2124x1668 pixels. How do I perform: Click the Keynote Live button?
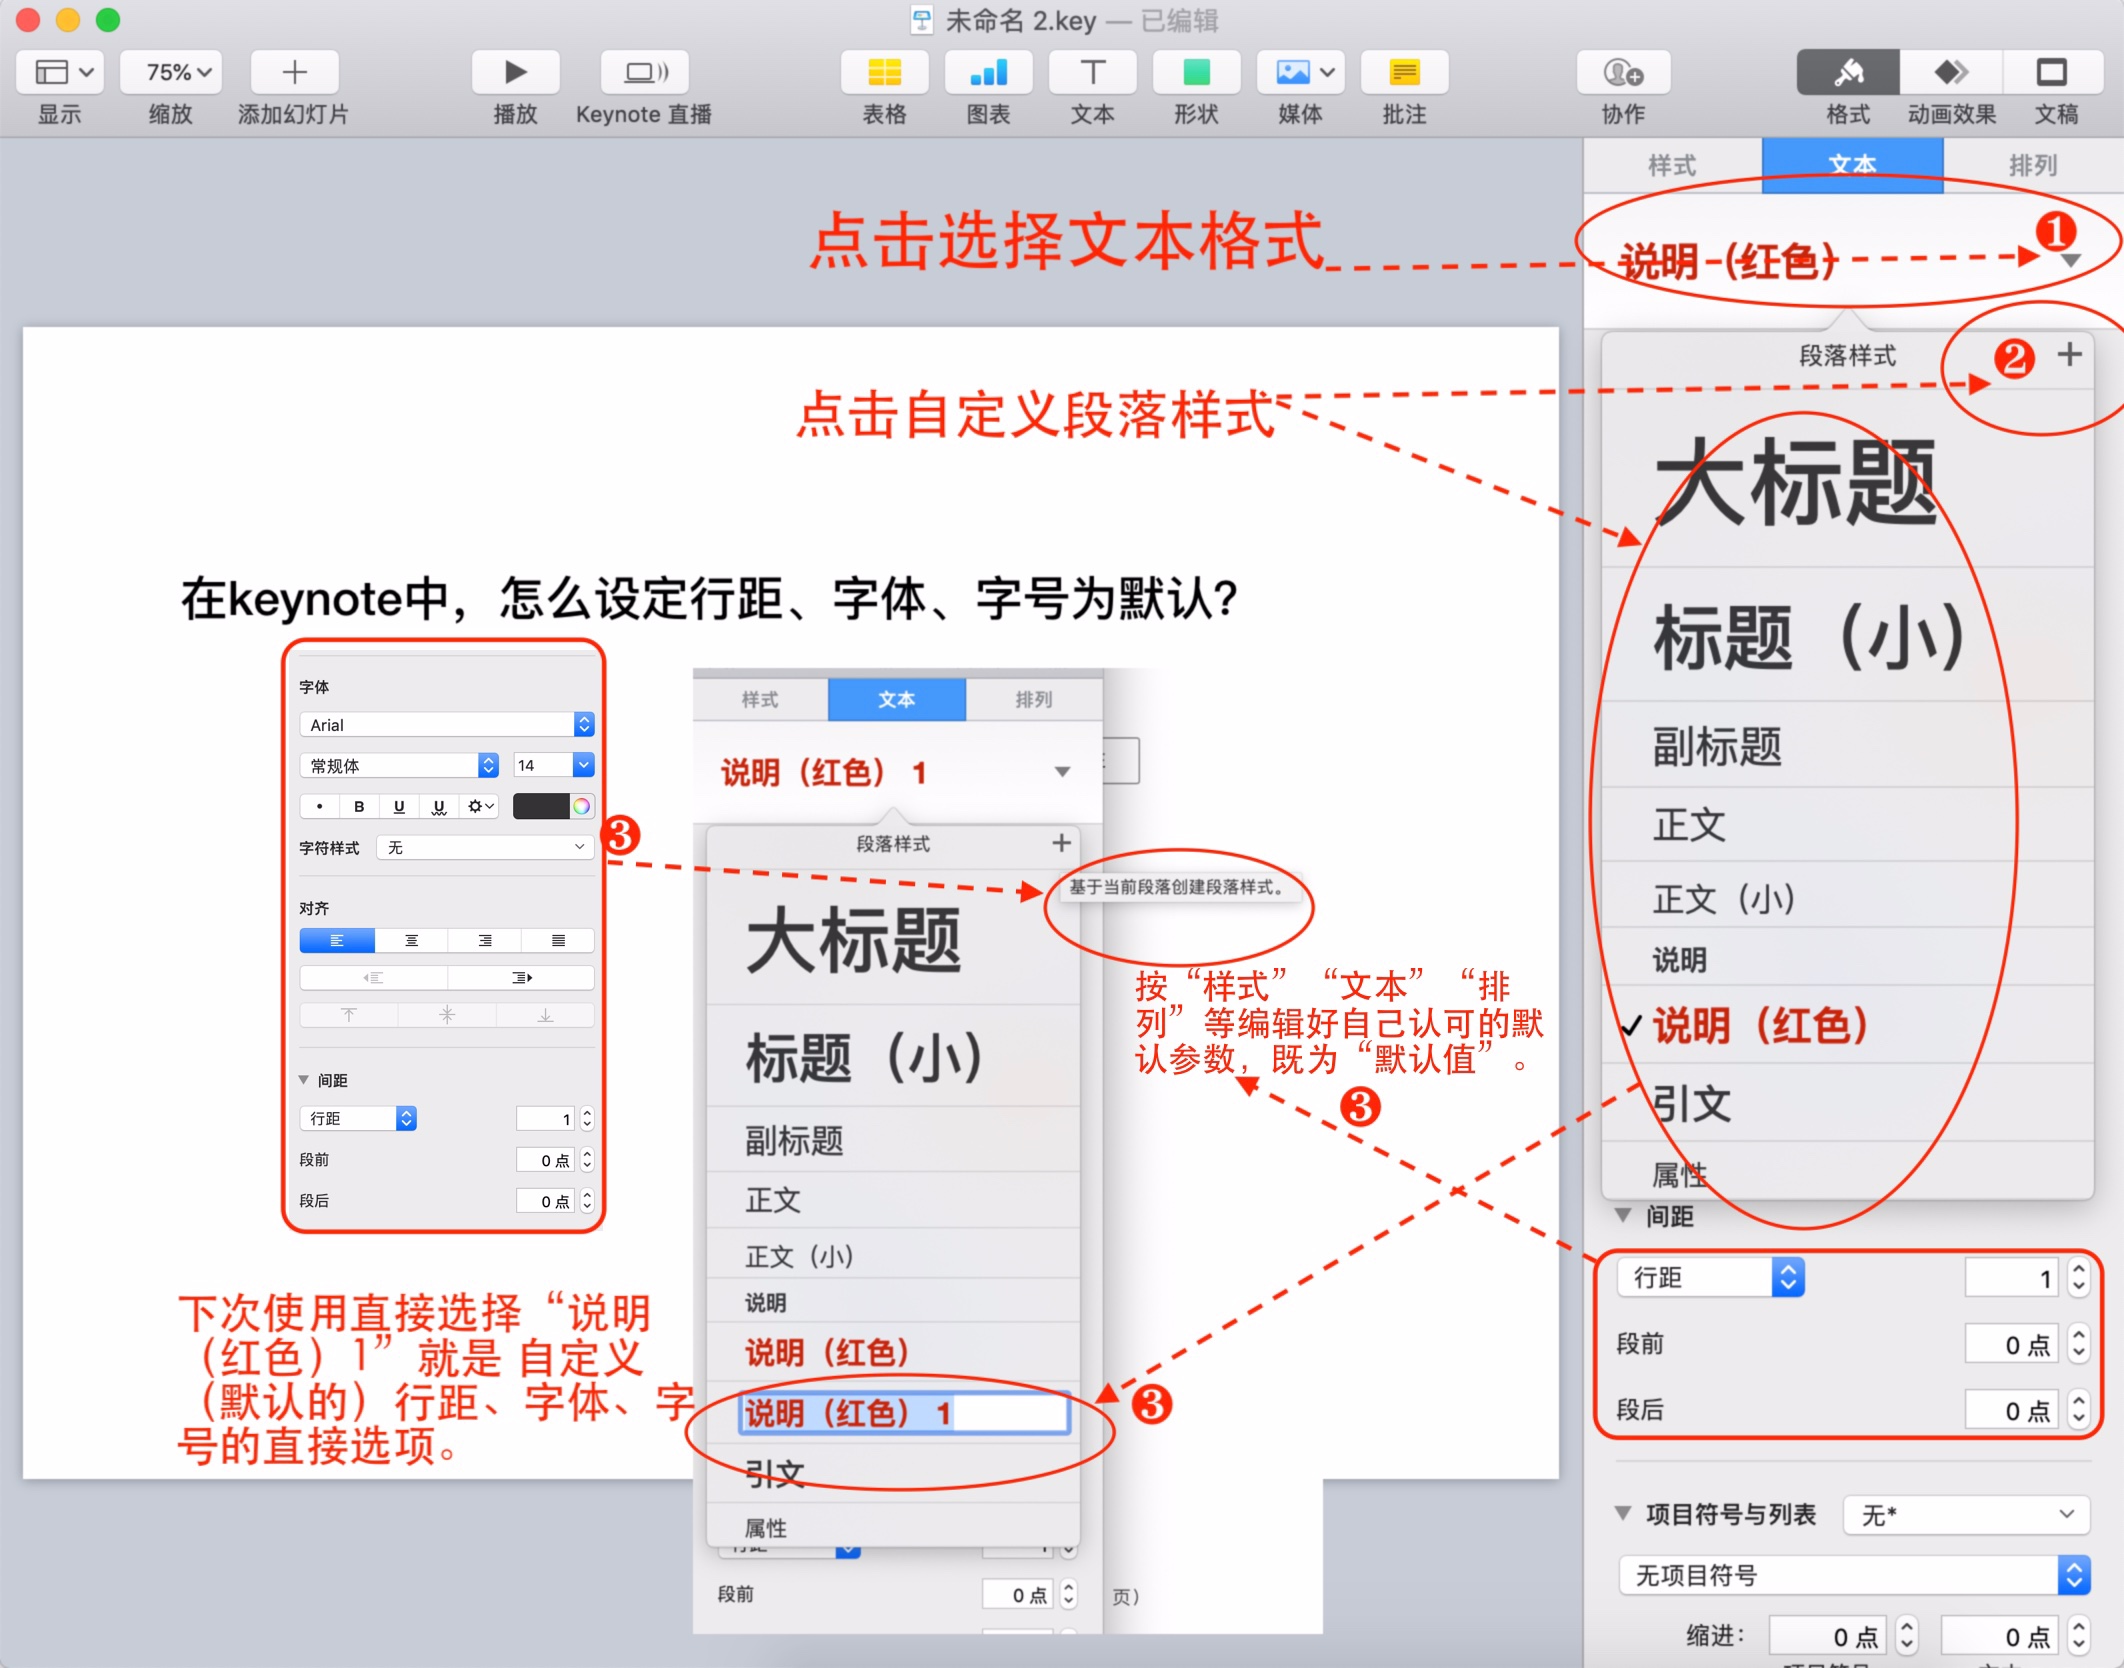tap(645, 72)
